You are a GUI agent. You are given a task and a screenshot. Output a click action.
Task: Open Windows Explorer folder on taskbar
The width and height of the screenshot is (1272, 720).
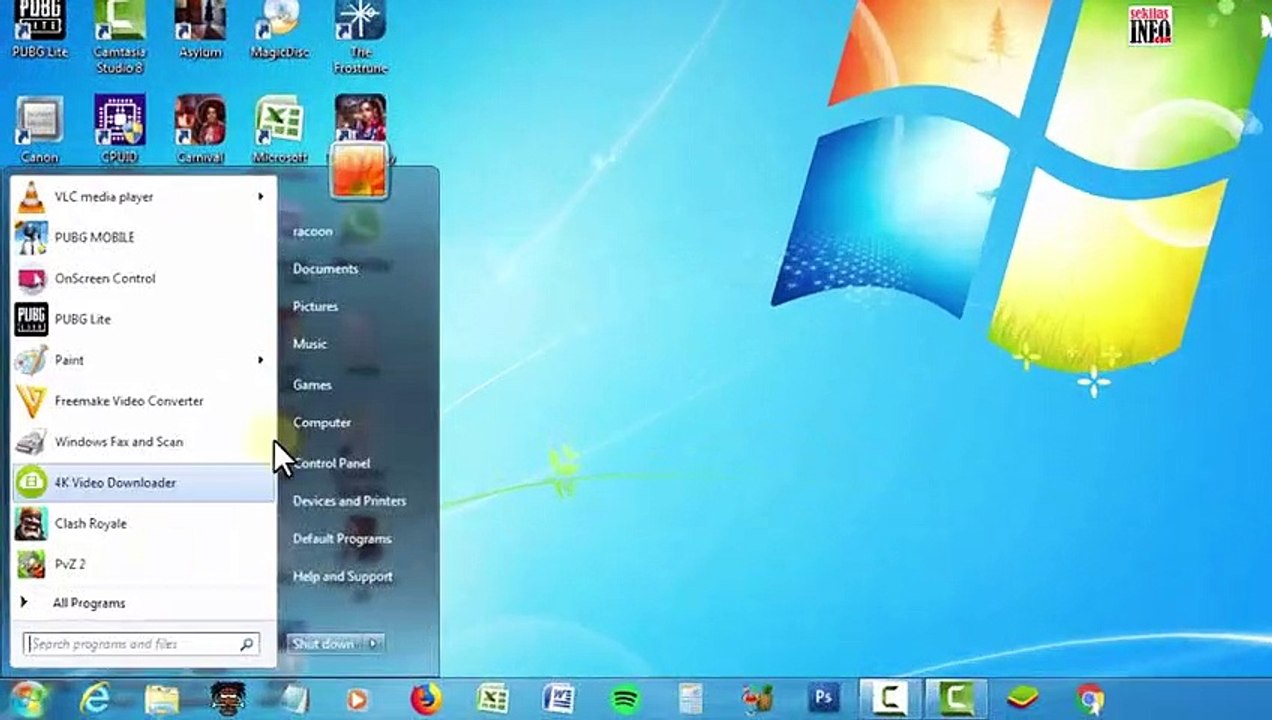click(162, 699)
